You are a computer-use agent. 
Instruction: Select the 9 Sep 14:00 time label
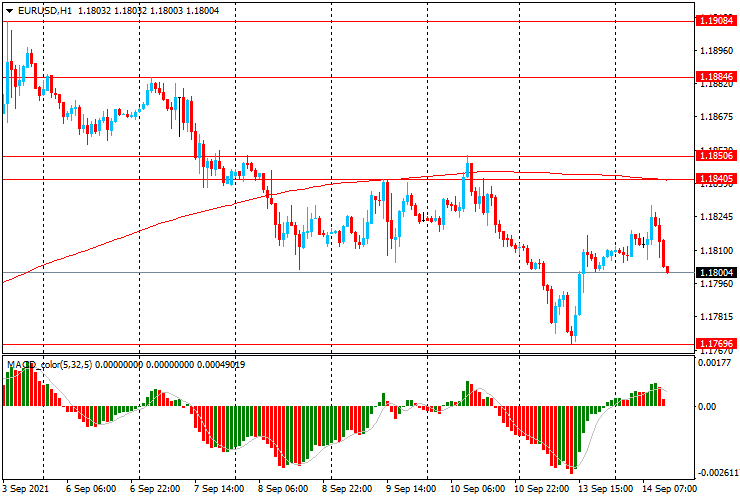point(411,488)
